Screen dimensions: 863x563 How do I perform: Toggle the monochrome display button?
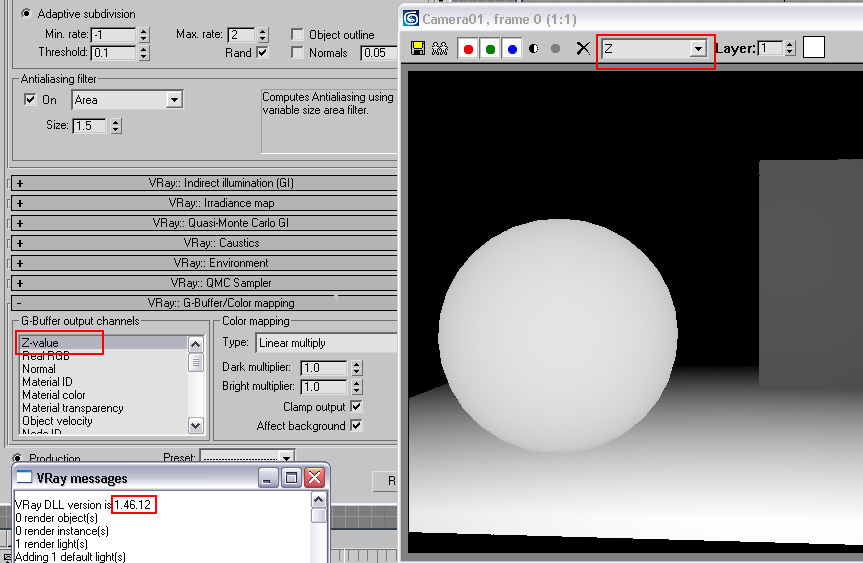pyautogui.click(x=555, y=48)
